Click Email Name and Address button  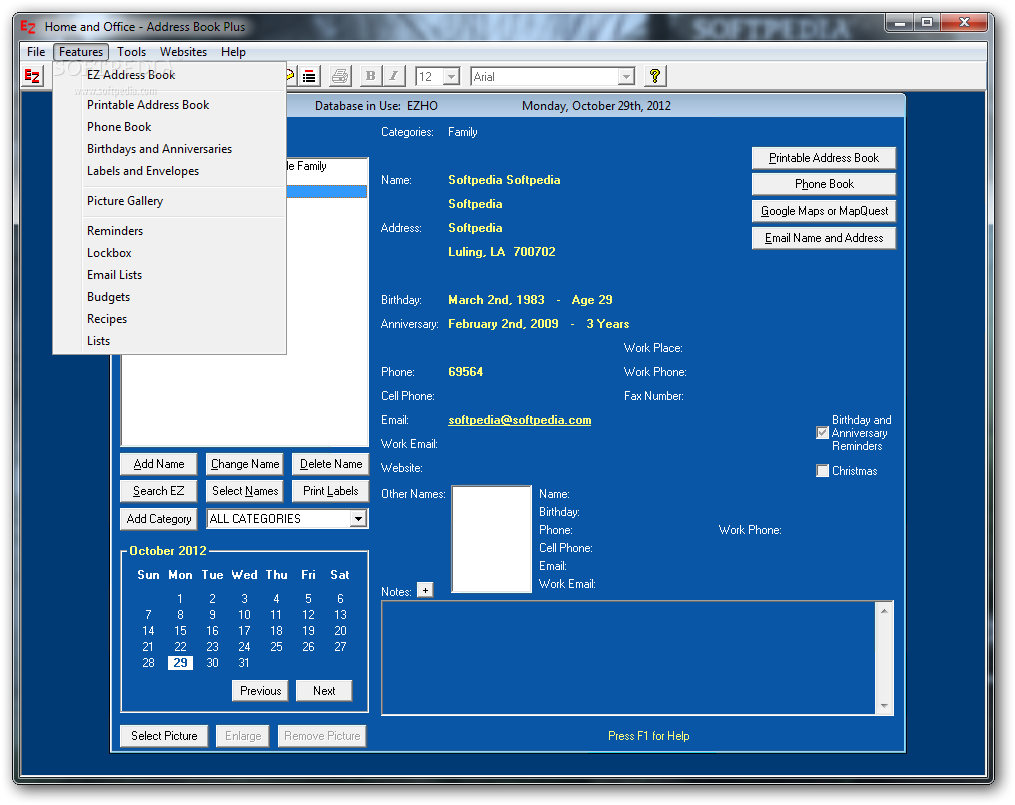[x=823, y=238]
